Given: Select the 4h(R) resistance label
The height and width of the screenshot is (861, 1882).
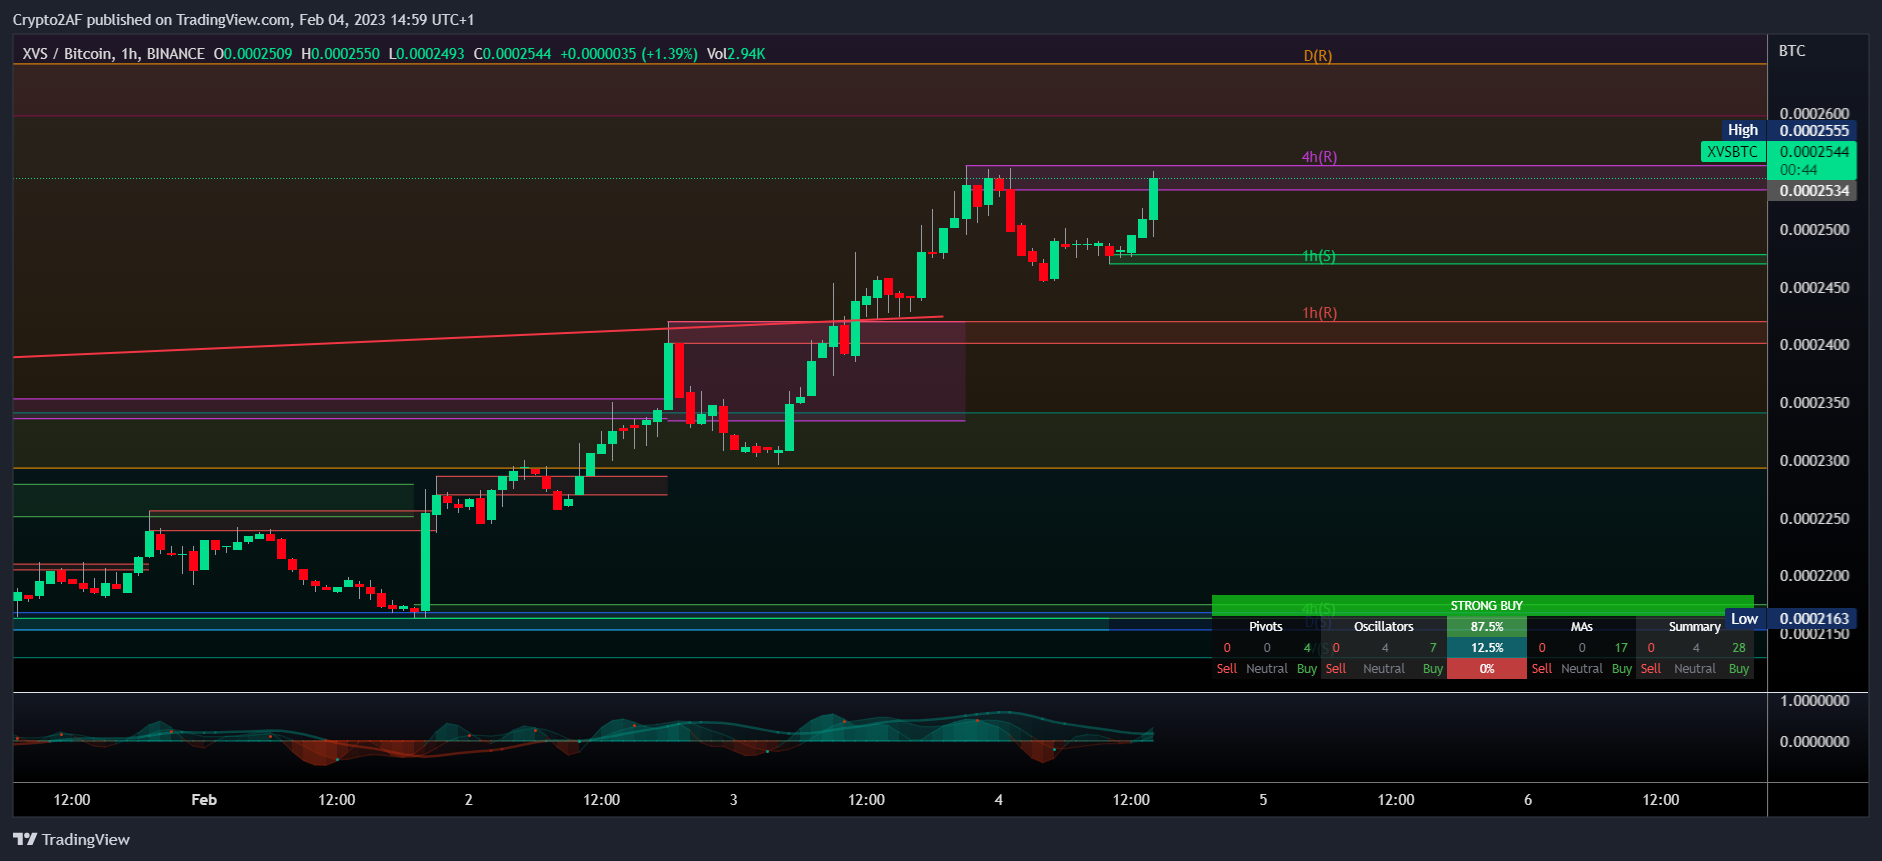Looking at the screenshot, I should [1319, 157].
